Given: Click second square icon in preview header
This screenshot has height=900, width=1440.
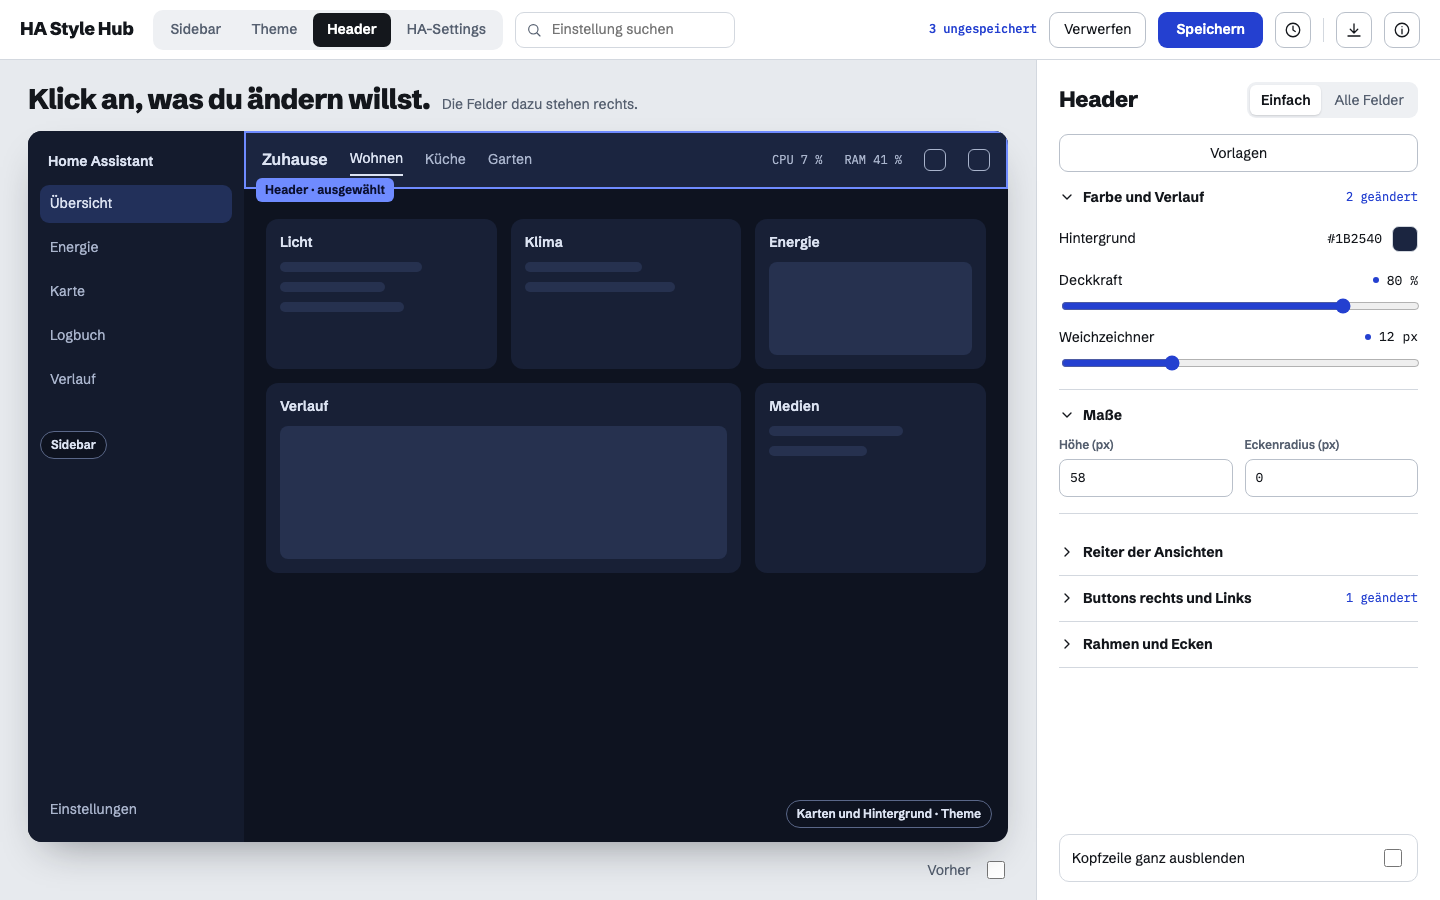Looking at the screenshot, I should point(979,160).
